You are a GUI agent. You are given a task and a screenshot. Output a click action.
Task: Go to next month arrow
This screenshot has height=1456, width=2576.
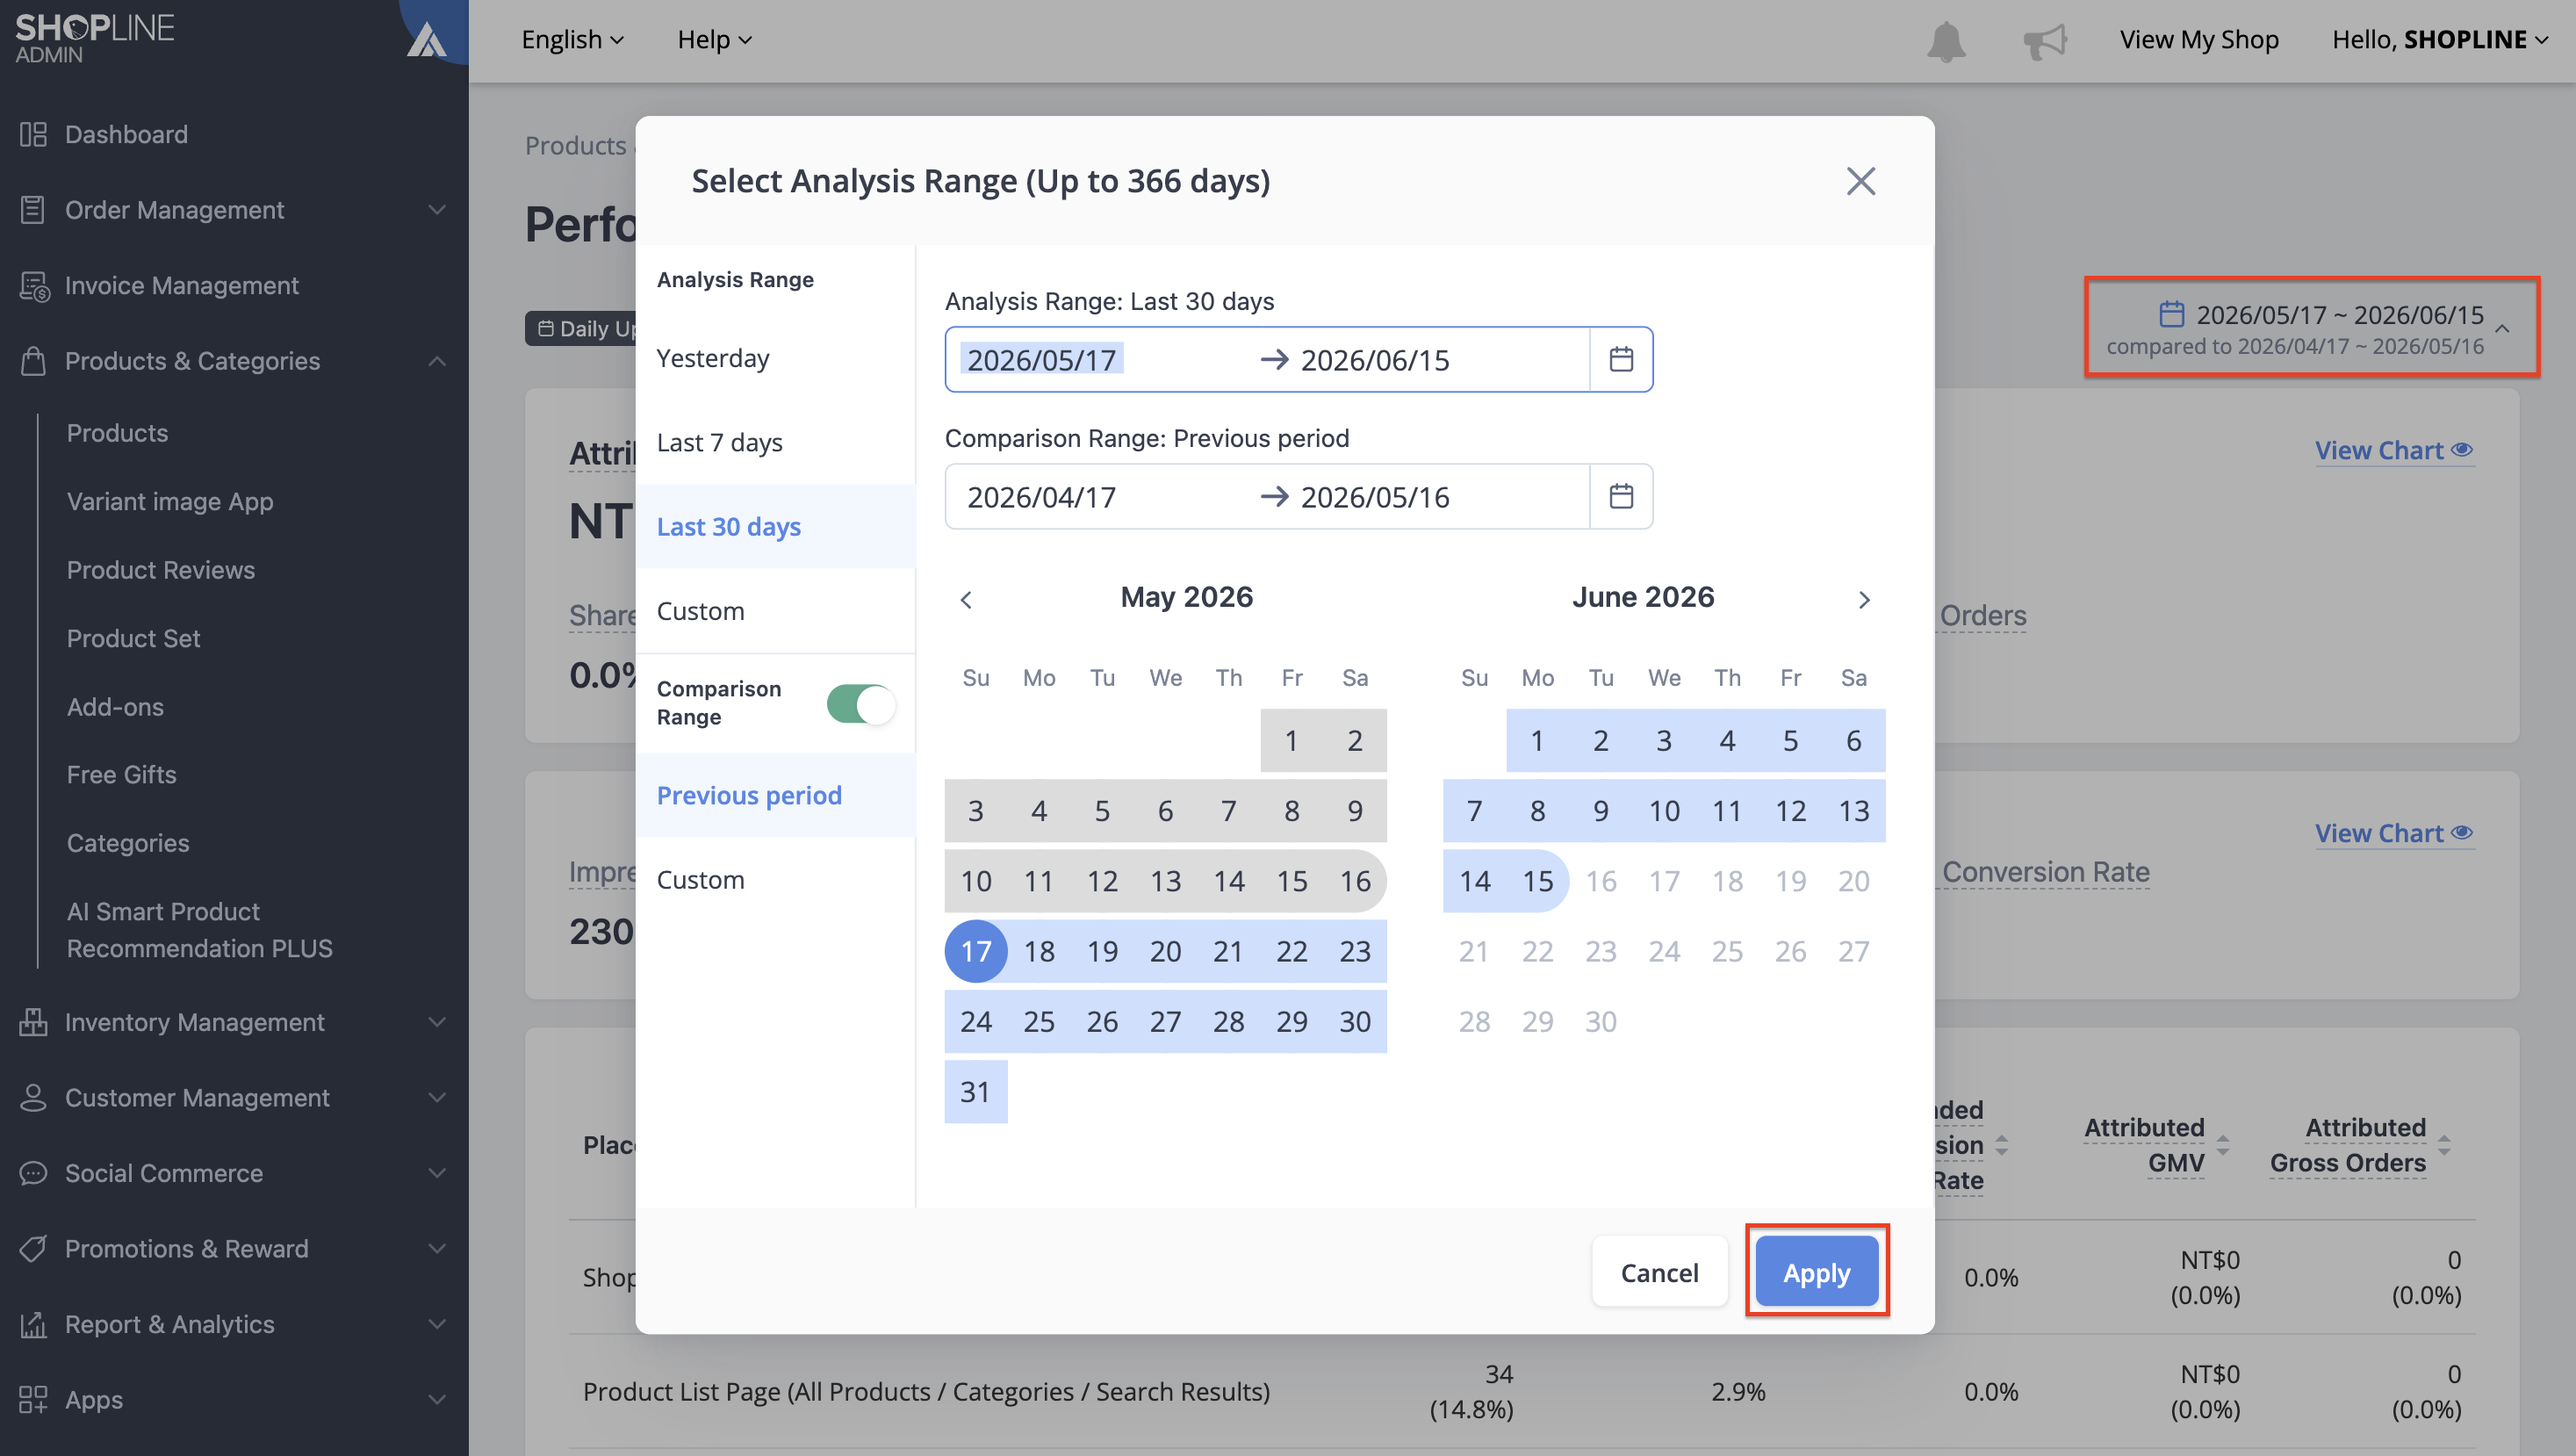pos(1863,599)
